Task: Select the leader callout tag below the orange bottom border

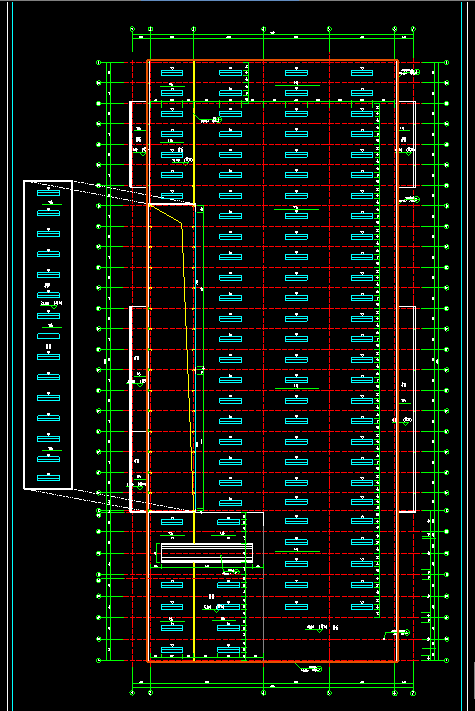Action: [x=309, y=668]
